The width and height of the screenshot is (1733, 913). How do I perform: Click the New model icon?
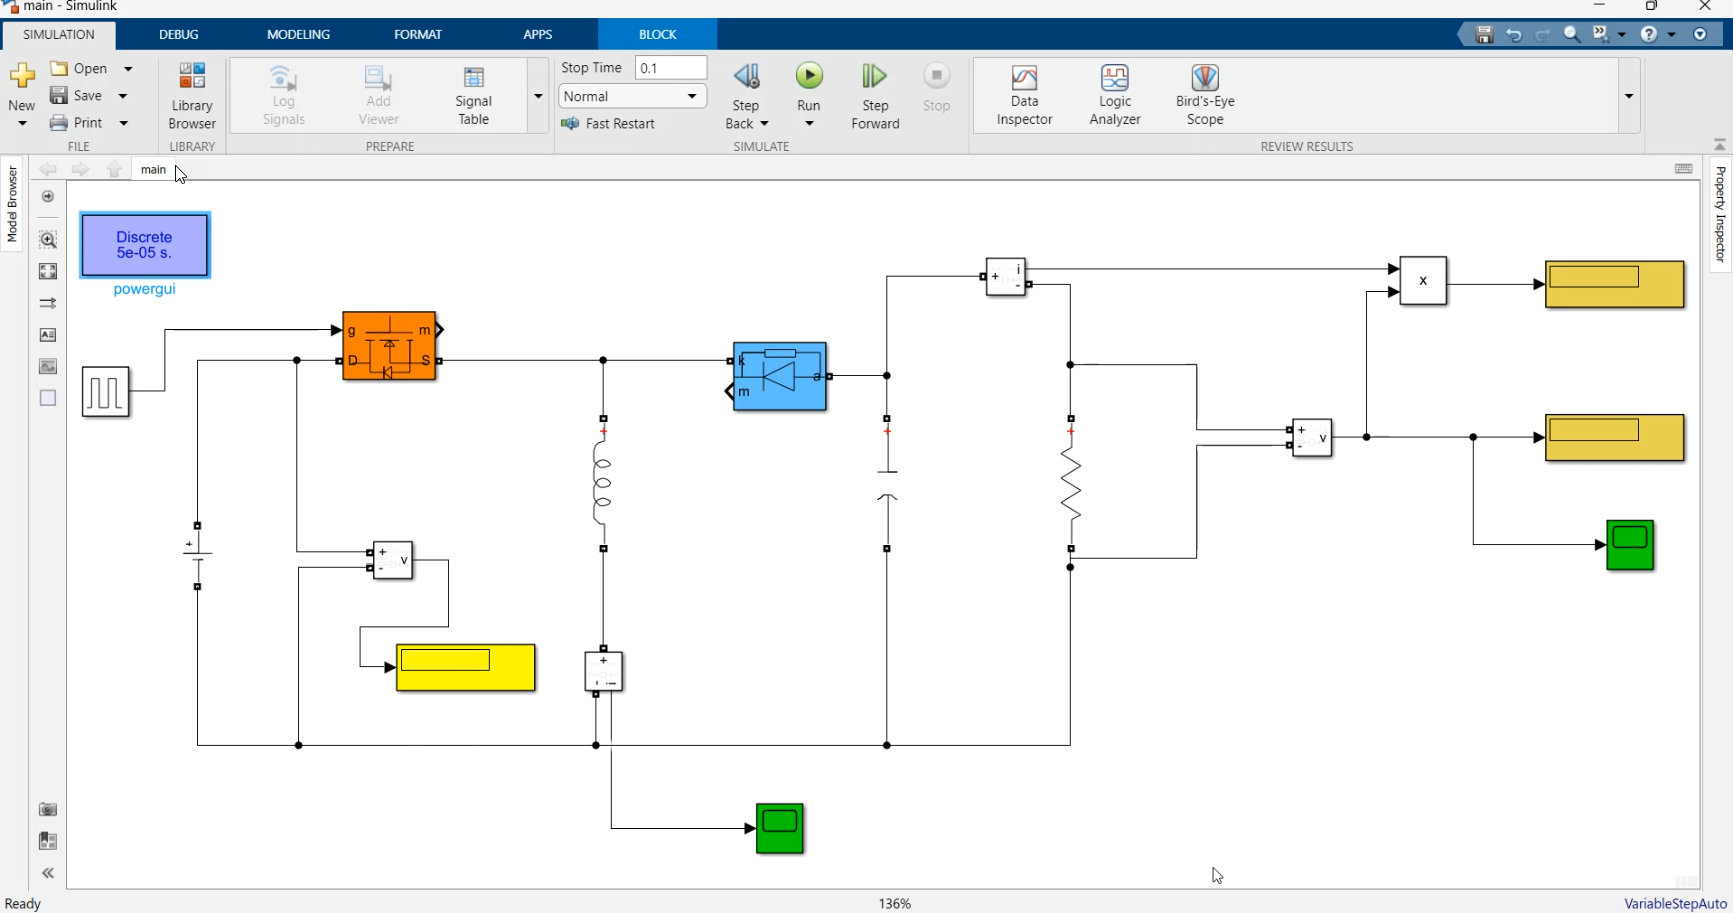click(x=21, y=76)
